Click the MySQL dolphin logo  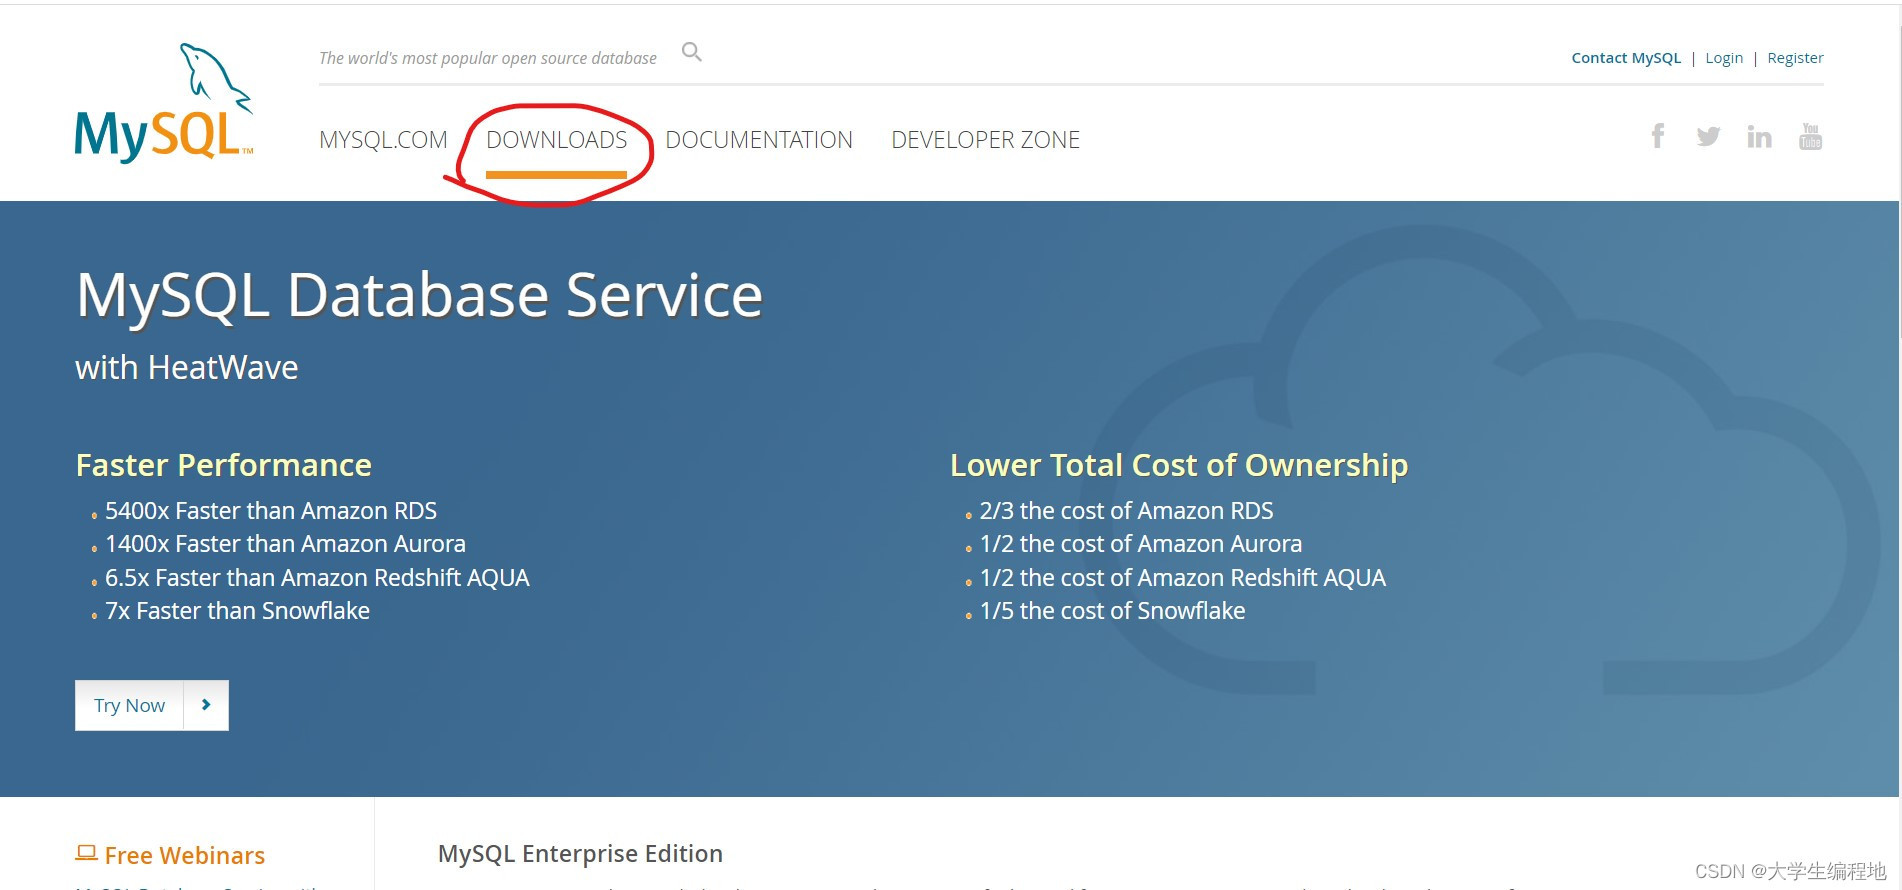(x=164, y=103)
